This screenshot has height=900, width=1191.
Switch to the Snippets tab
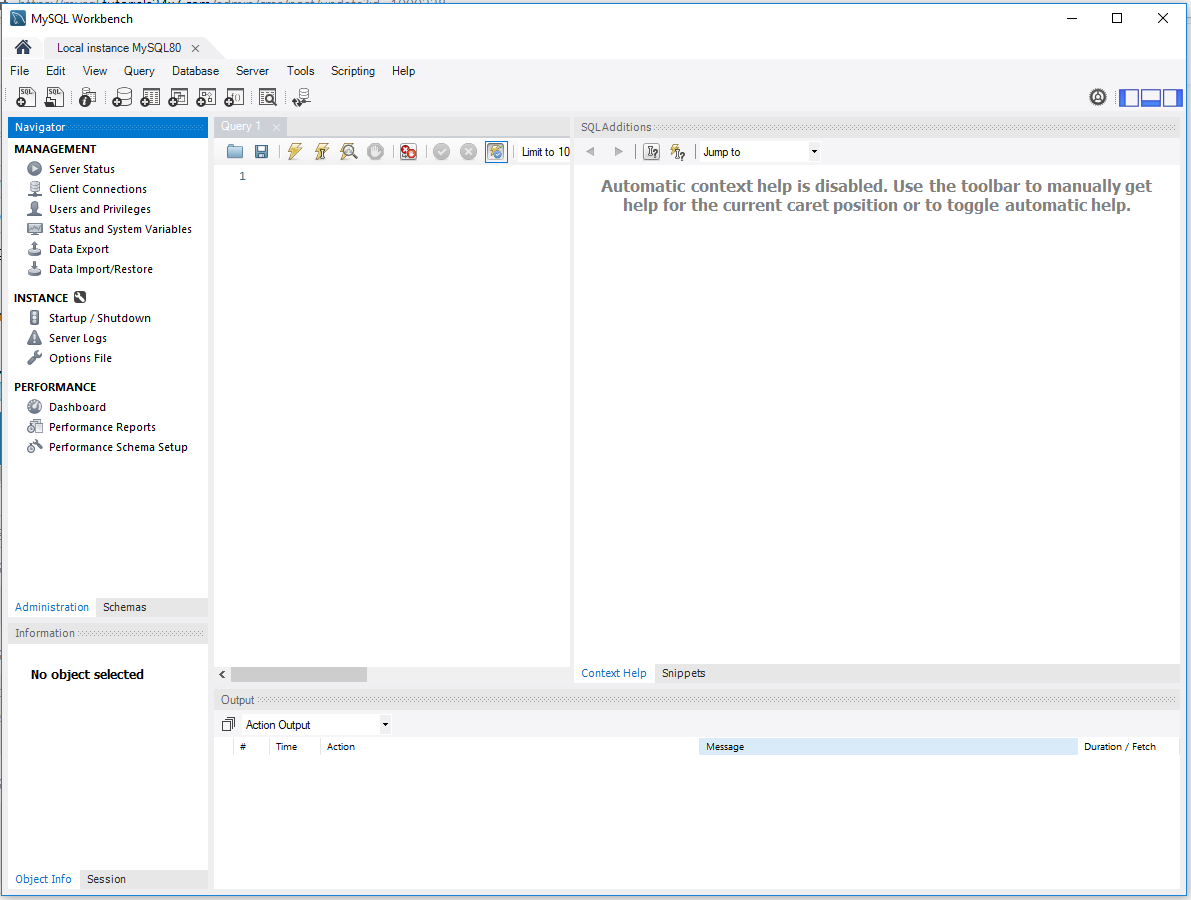pyautogui.click(x=684, y=673)
